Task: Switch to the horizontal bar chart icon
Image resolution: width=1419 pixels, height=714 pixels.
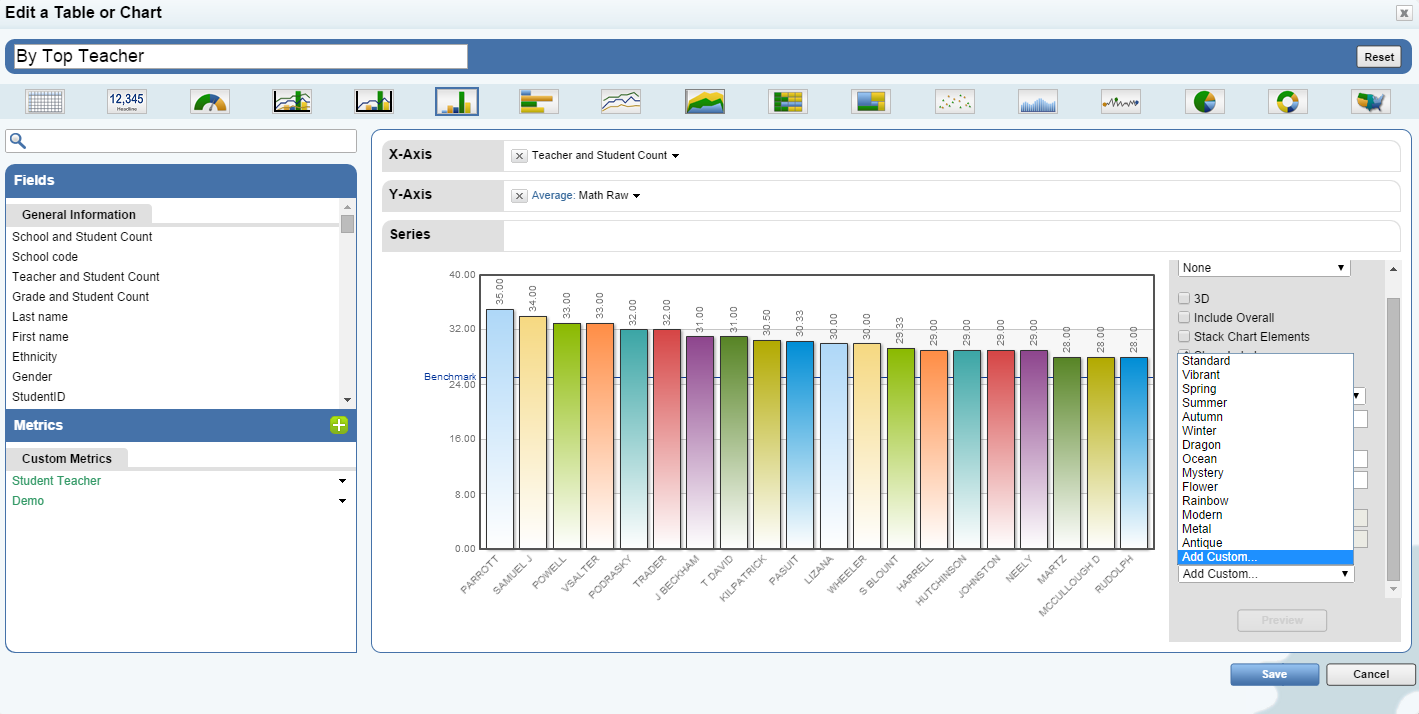Action: pos(539,101)
